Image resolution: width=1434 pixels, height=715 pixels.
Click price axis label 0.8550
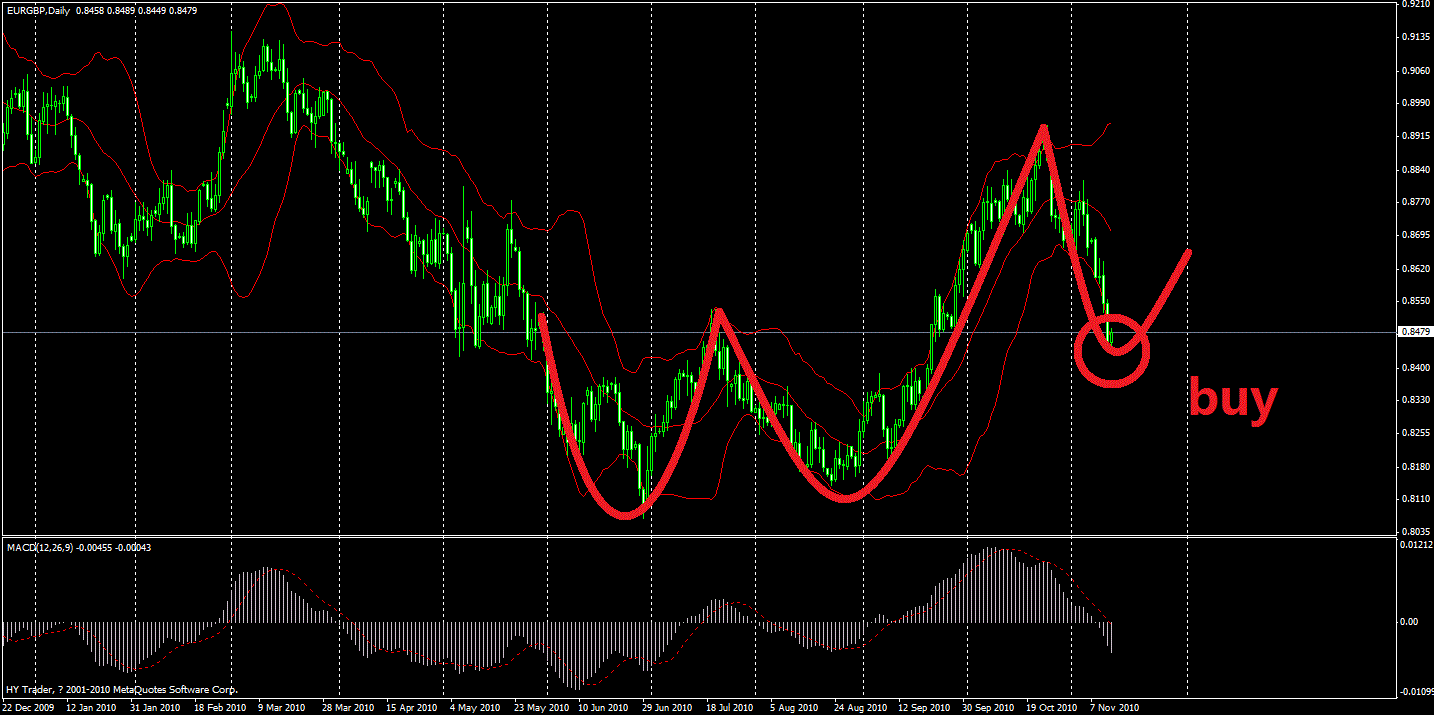[x=1415, y=301]
